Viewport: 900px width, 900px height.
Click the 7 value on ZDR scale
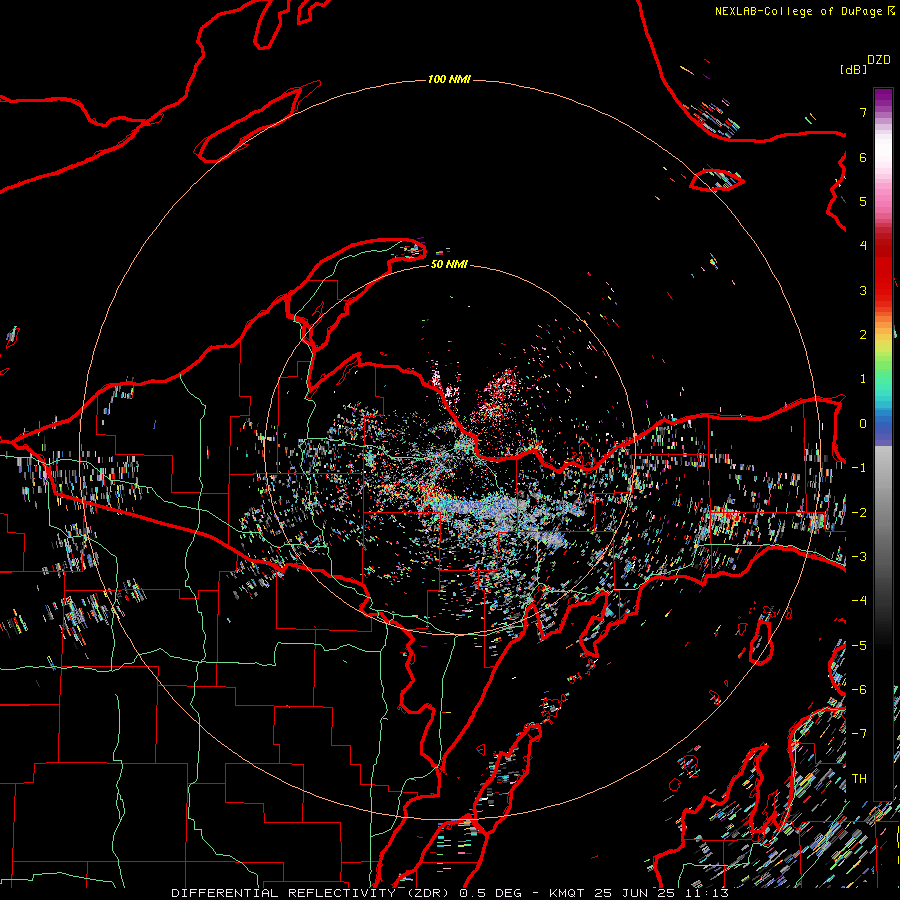863,112
